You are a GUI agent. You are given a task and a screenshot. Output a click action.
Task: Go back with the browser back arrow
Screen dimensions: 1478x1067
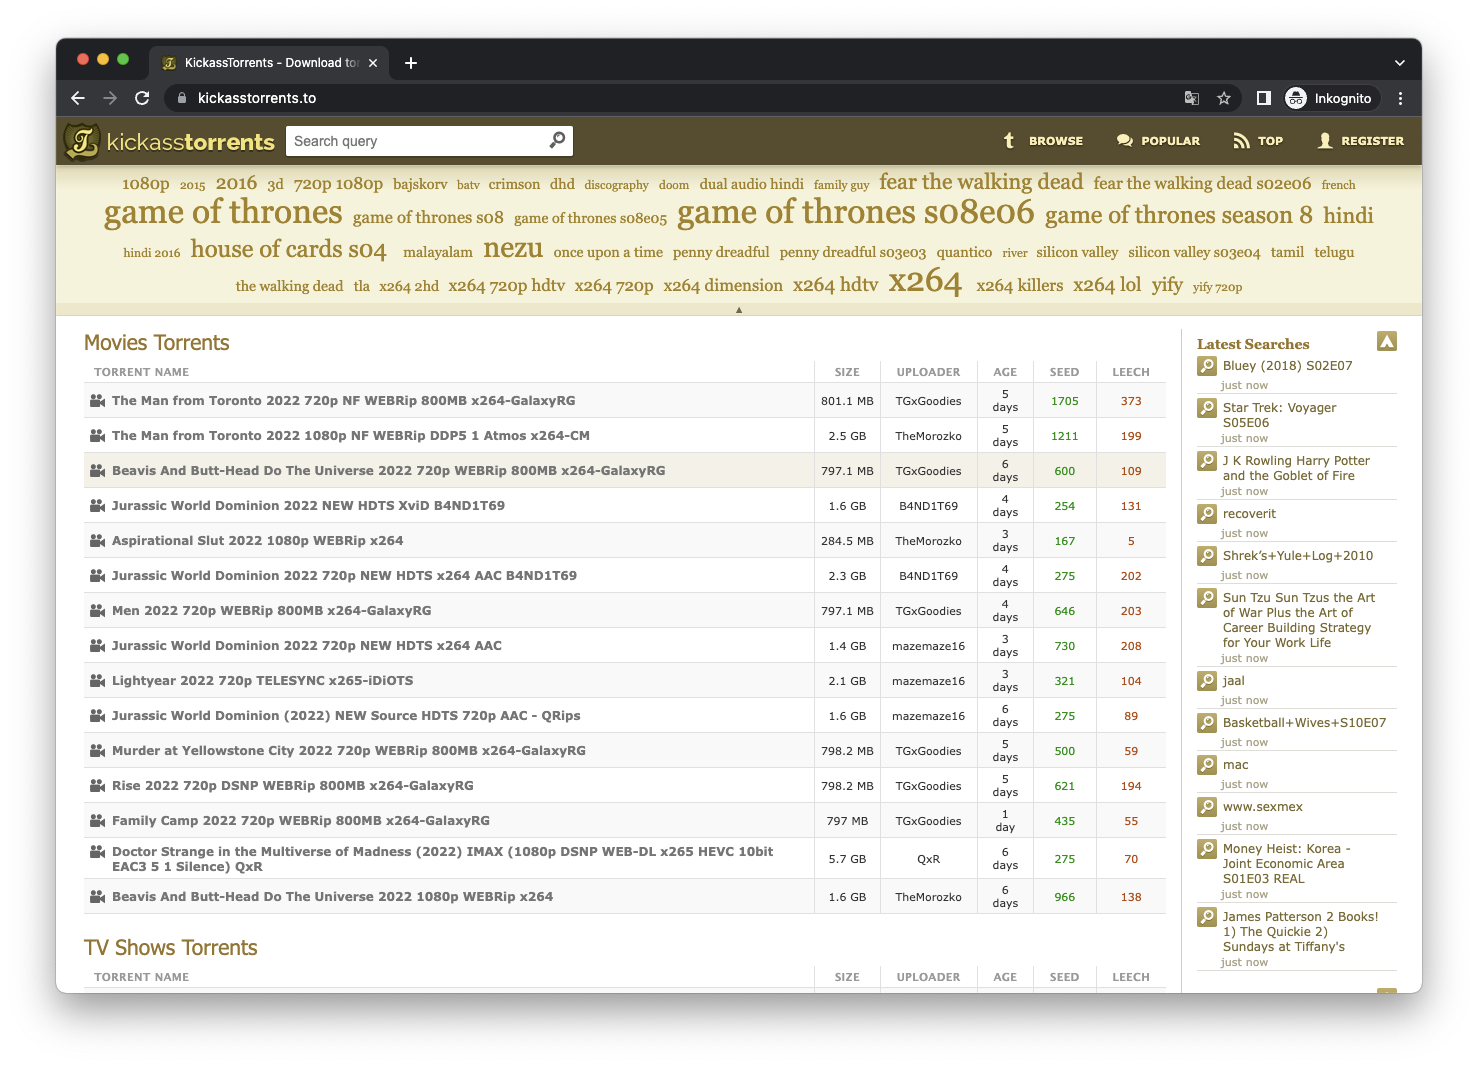coord(78,98)
